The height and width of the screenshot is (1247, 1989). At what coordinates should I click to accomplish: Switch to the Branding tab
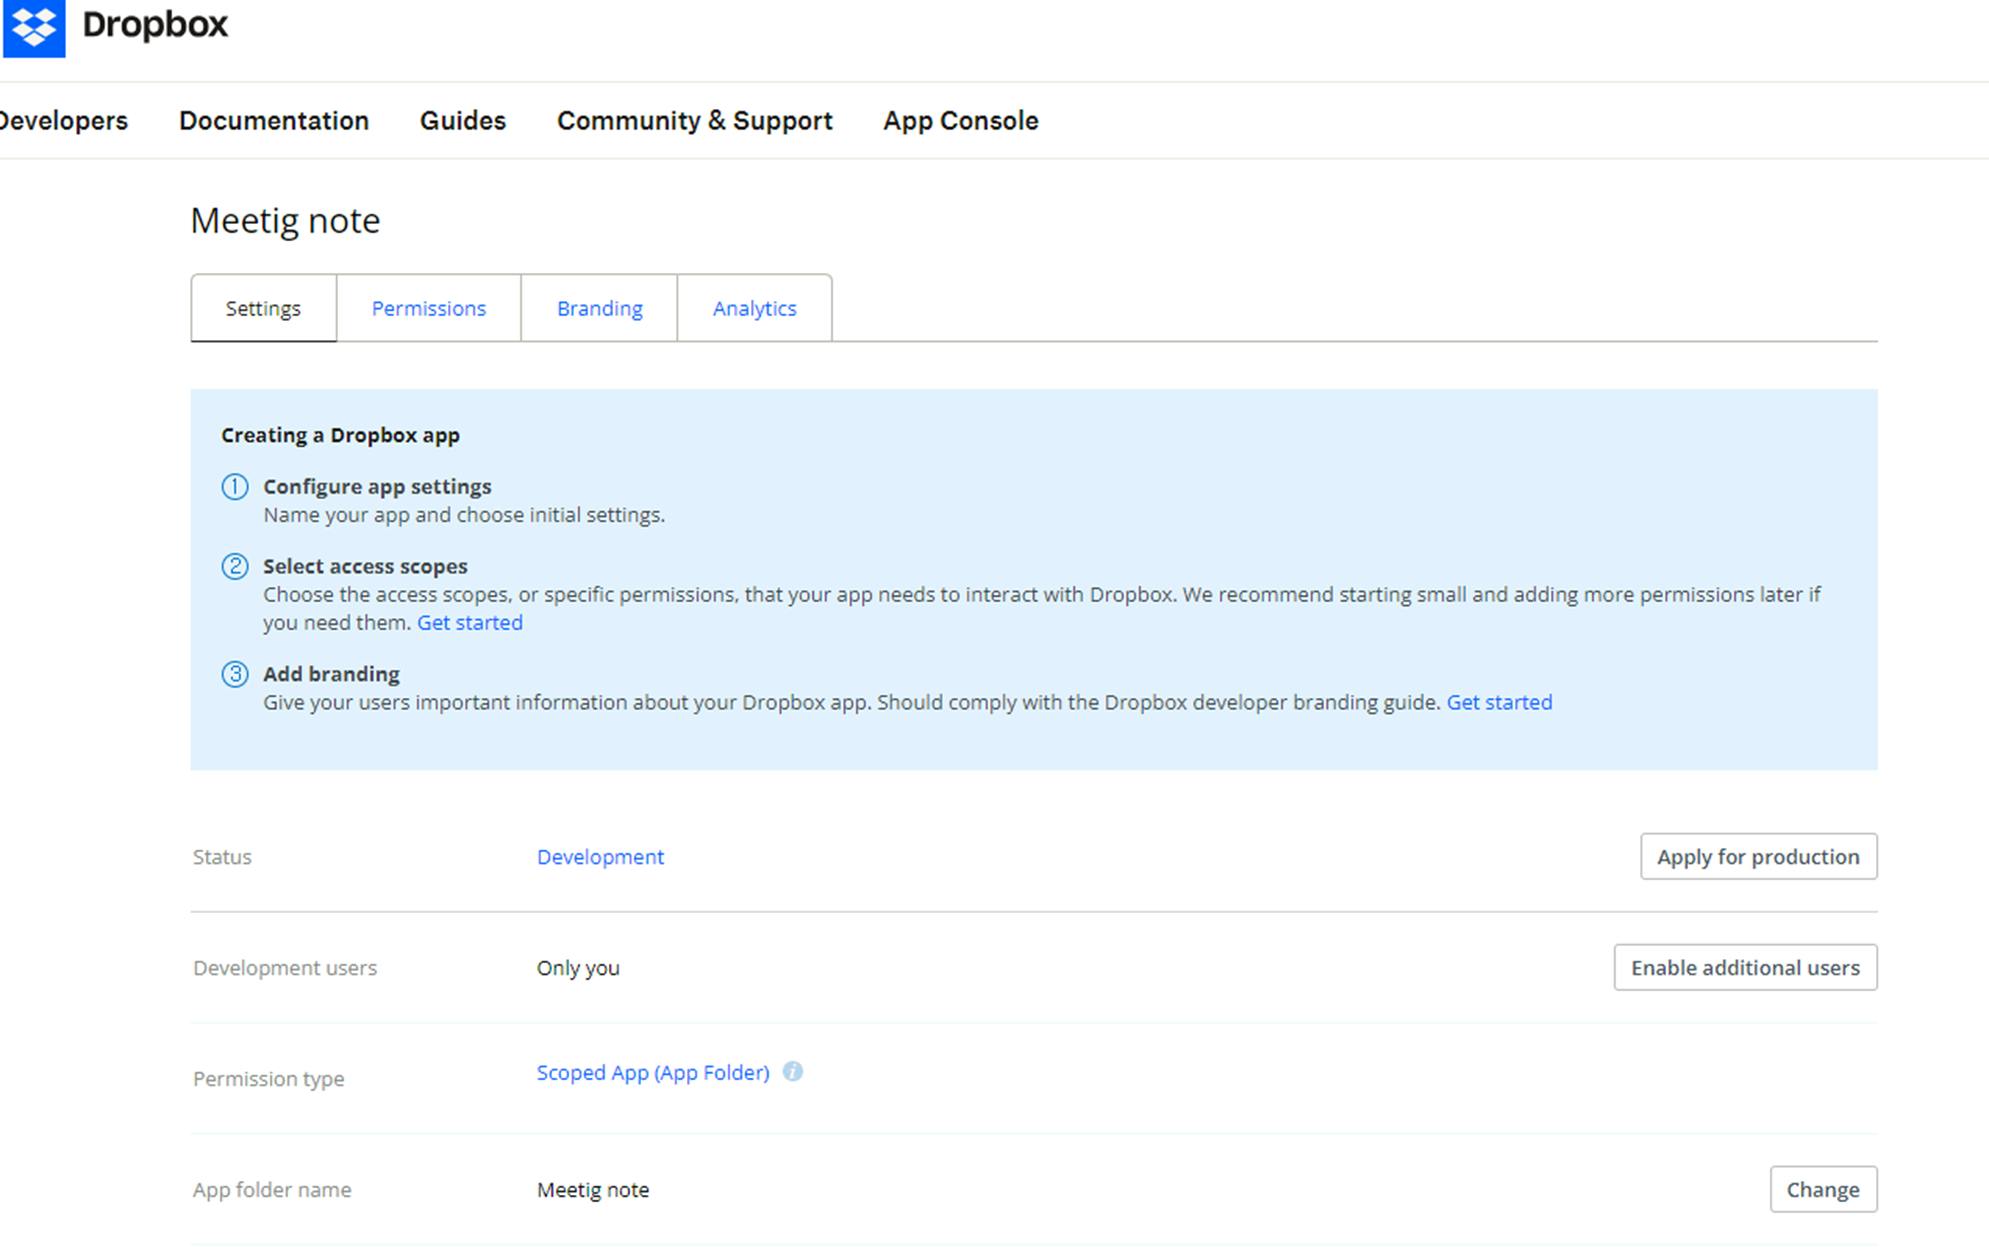pos(599,308)
